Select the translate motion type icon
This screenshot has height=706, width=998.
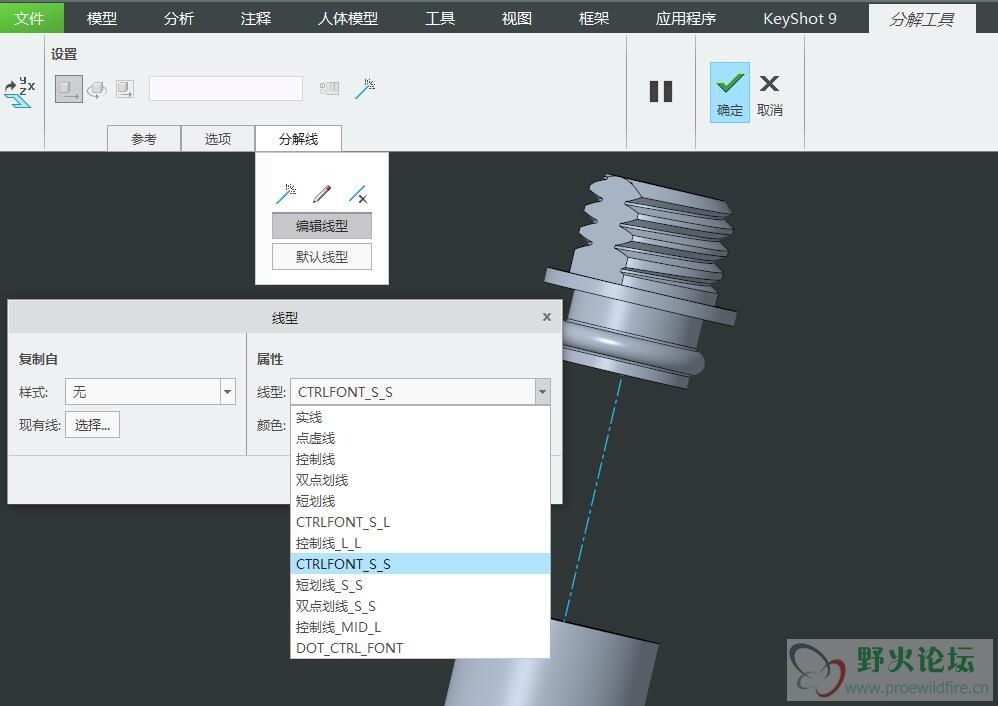point(68,90)
